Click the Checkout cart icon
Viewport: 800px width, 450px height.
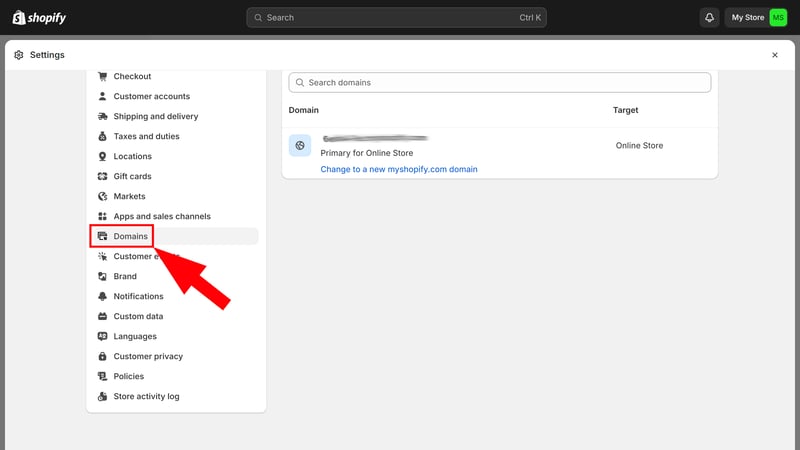click(103, 76)
